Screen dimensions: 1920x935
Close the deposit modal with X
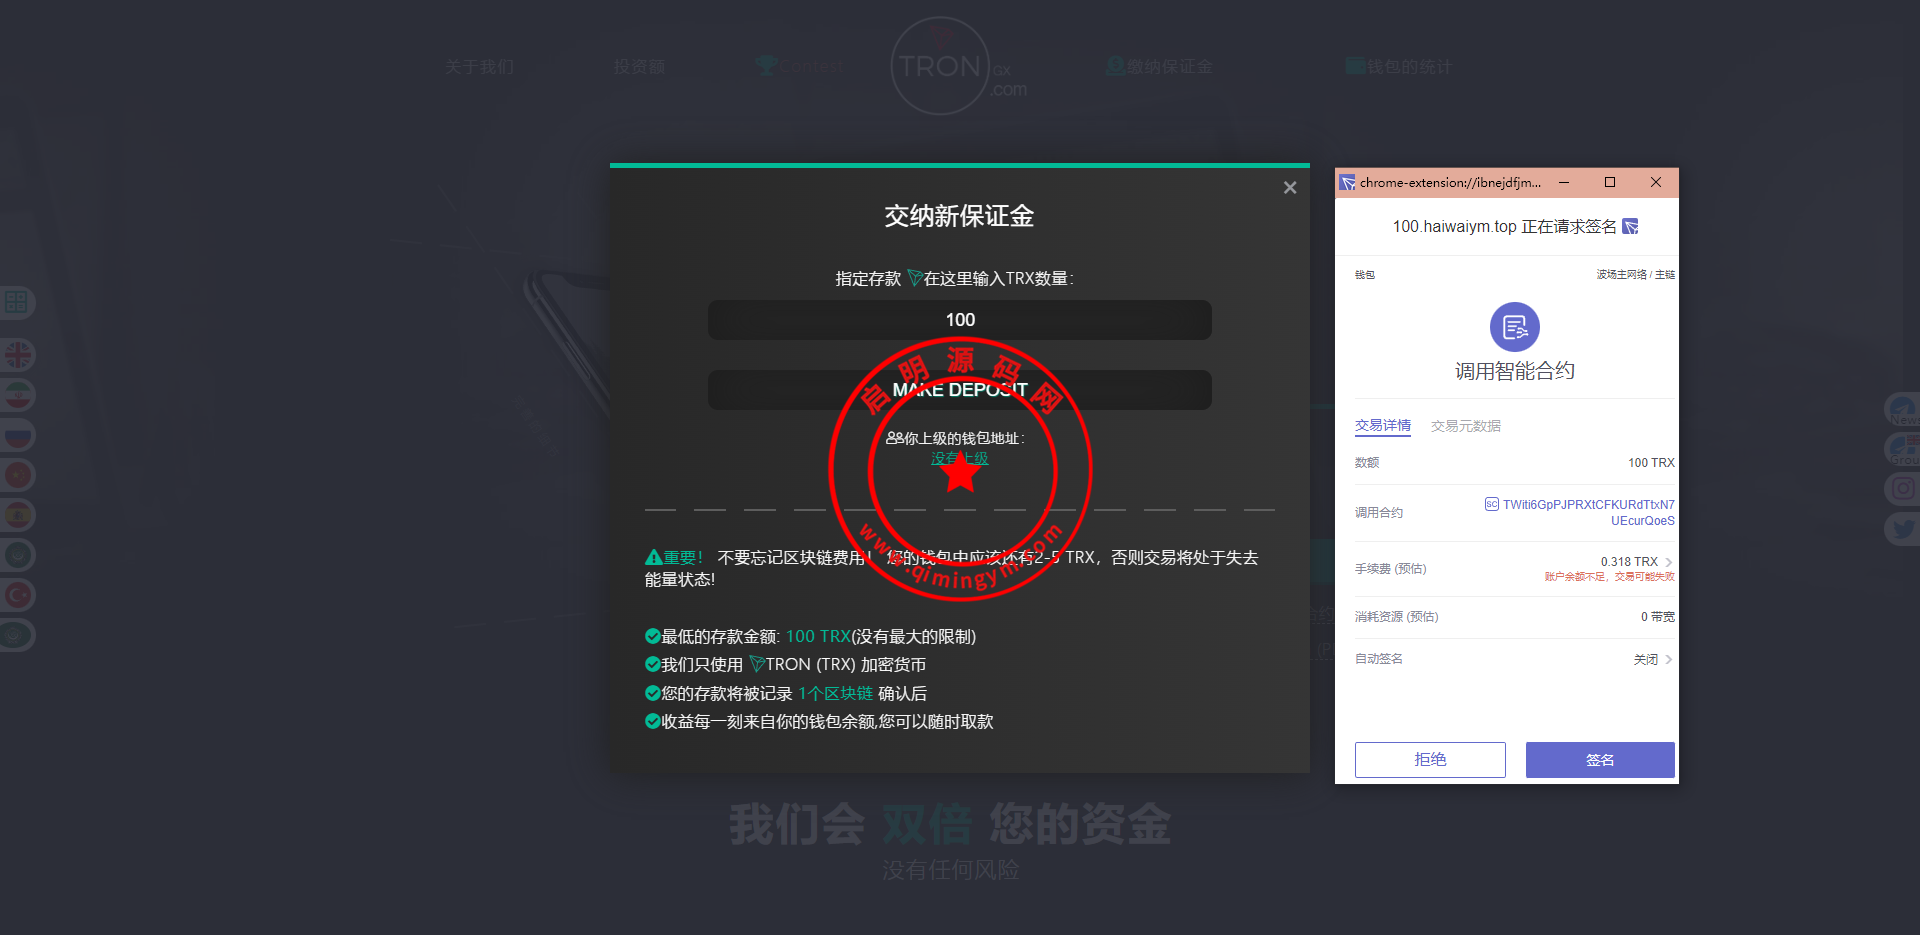(1290, 188)
